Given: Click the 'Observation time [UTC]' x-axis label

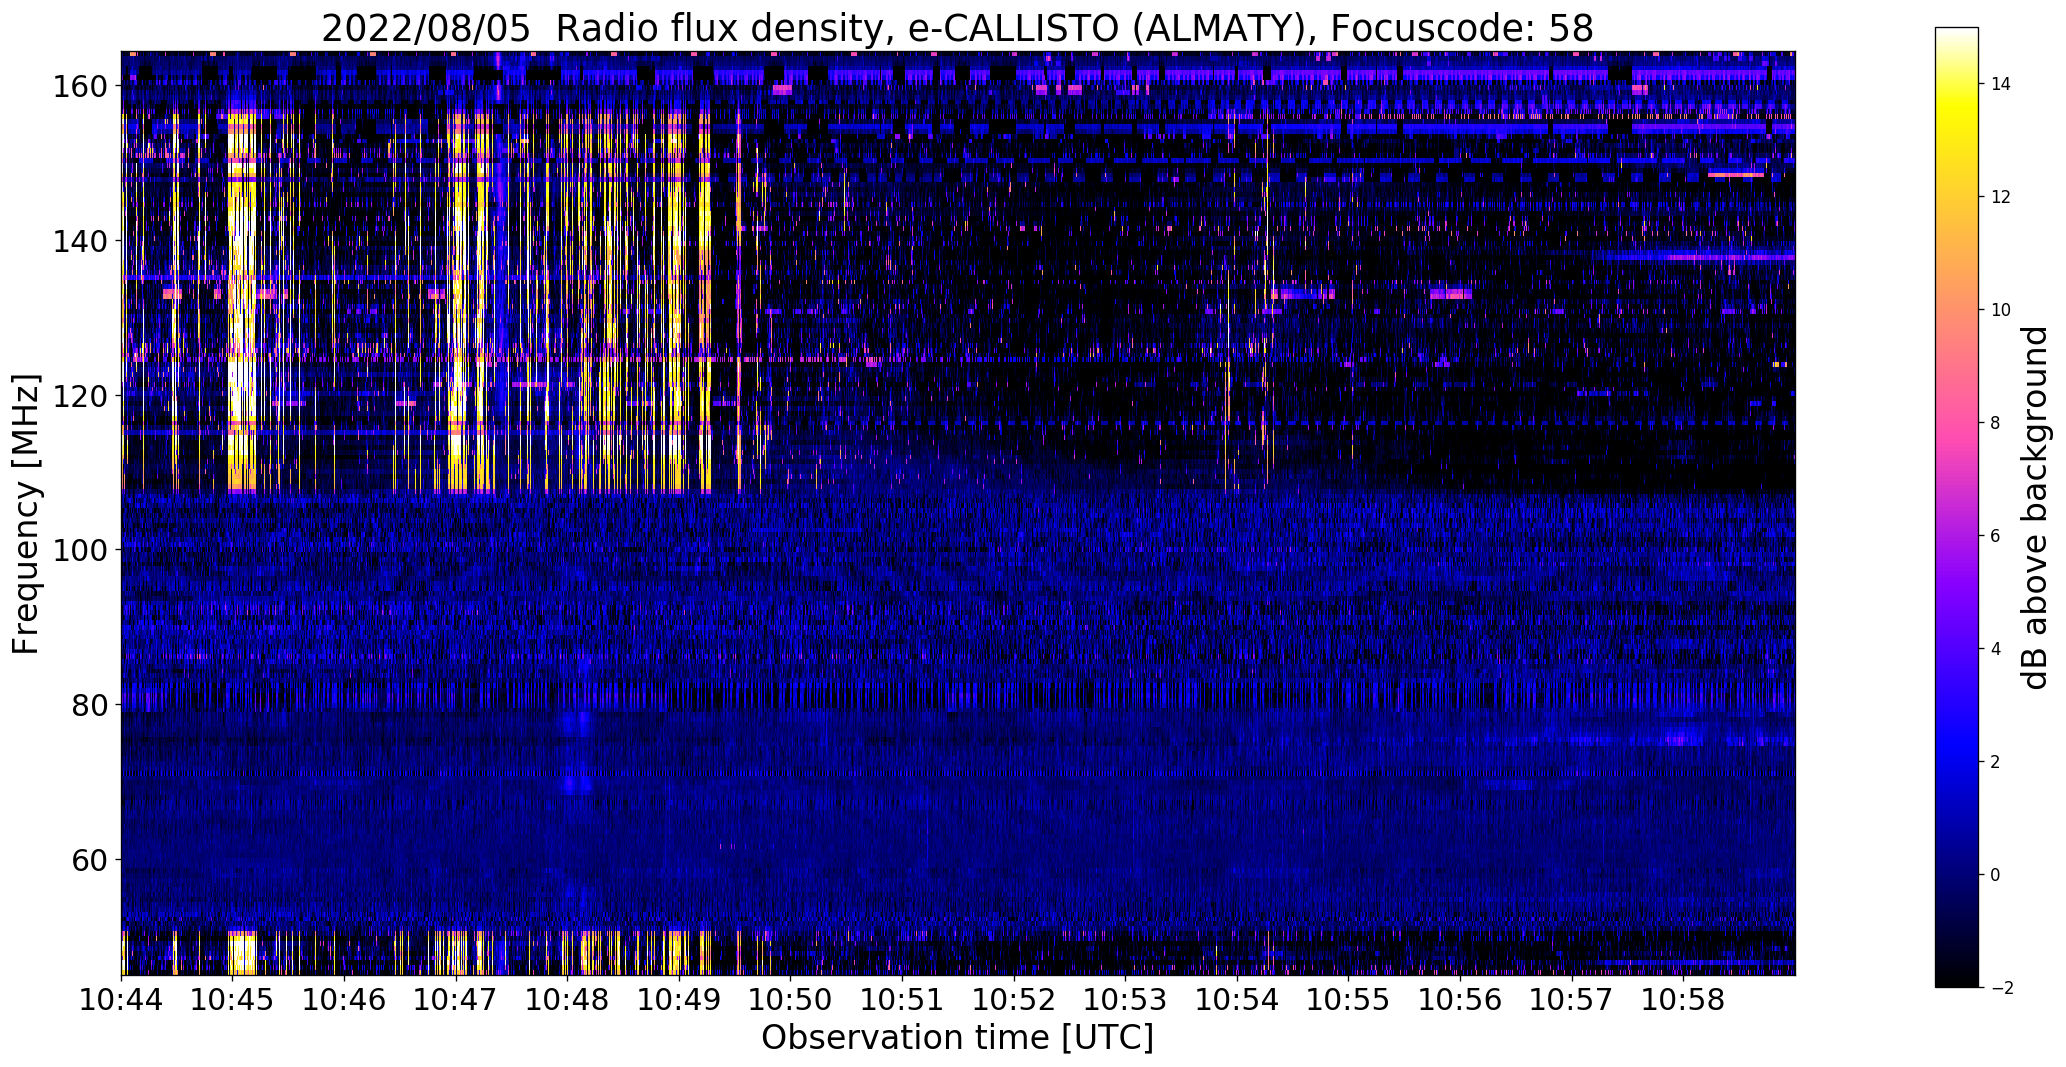Looking at the screenshot, I should tap(957, 1038).
